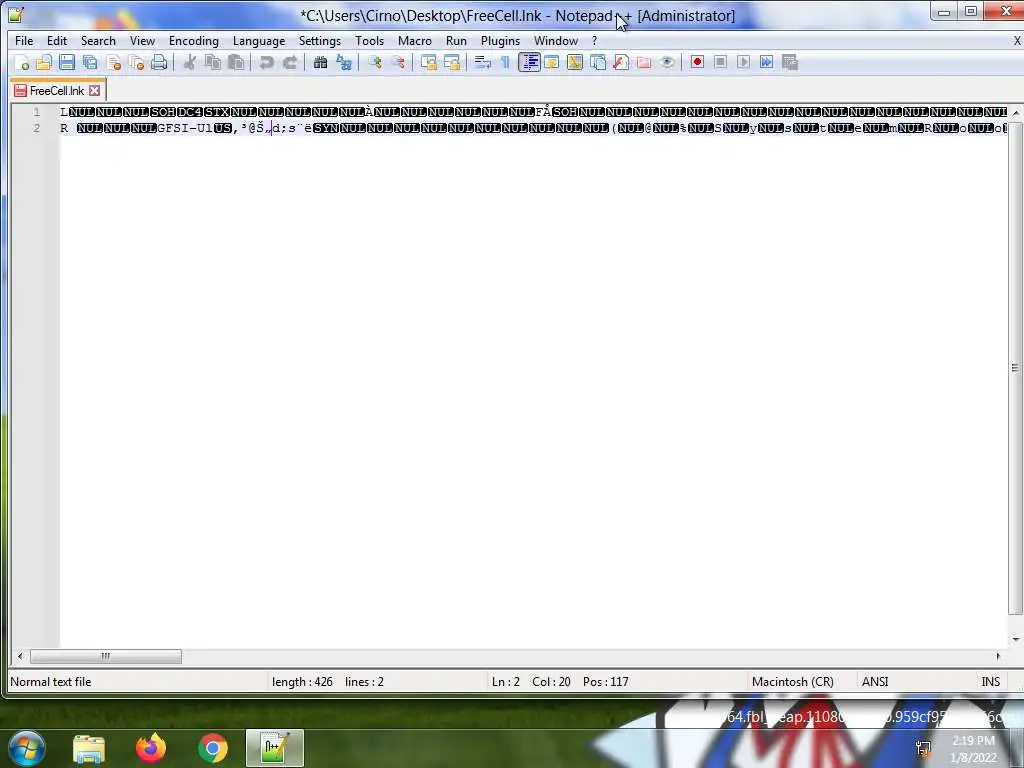
Task: Open the Language menu
Action: point(259,40)
